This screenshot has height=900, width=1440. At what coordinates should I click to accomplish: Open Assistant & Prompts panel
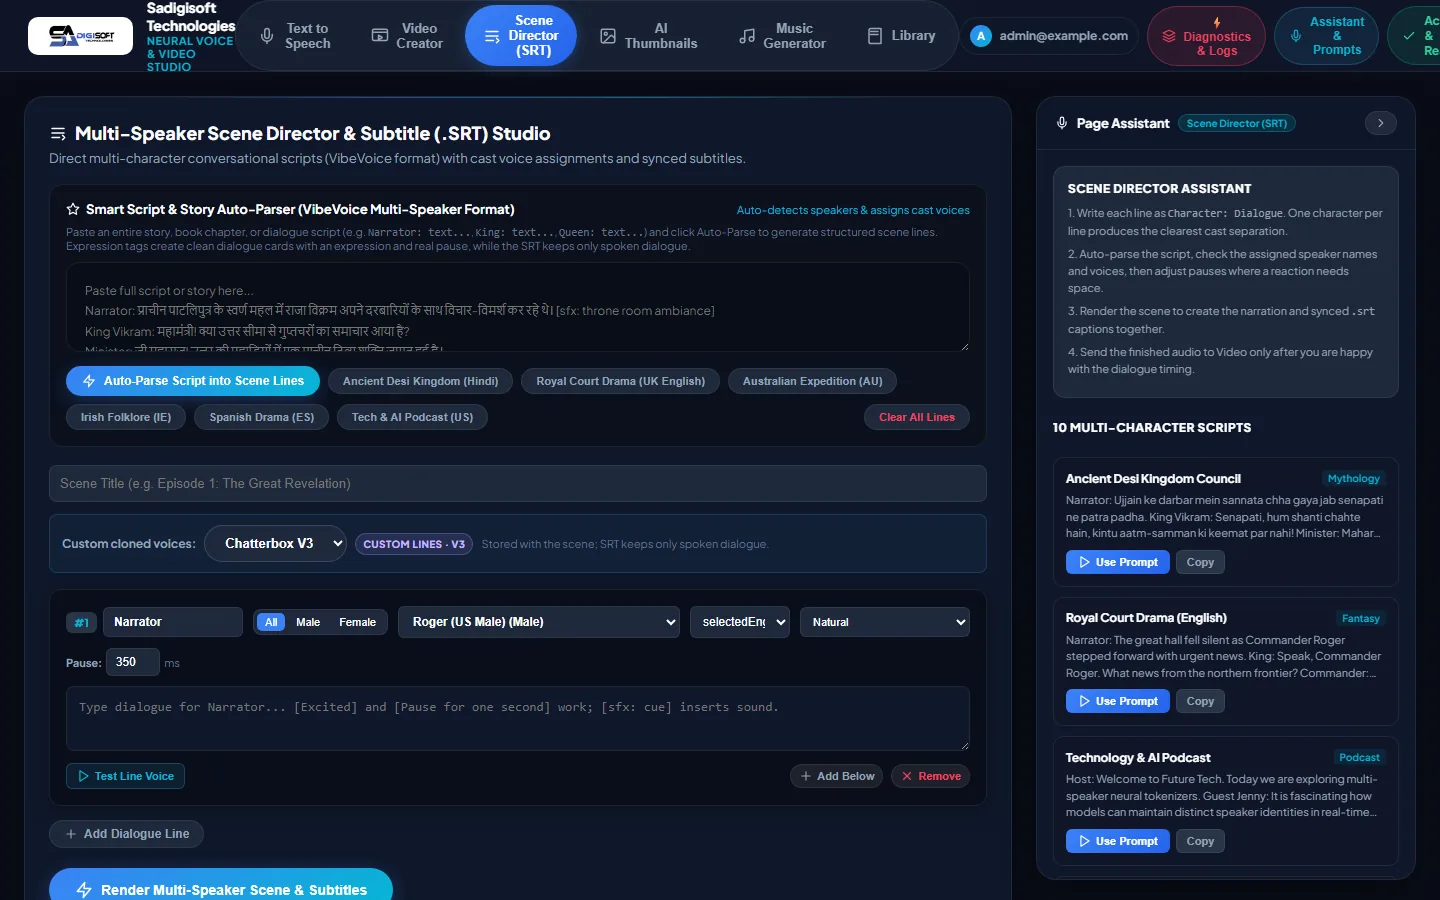[1326, 36]
